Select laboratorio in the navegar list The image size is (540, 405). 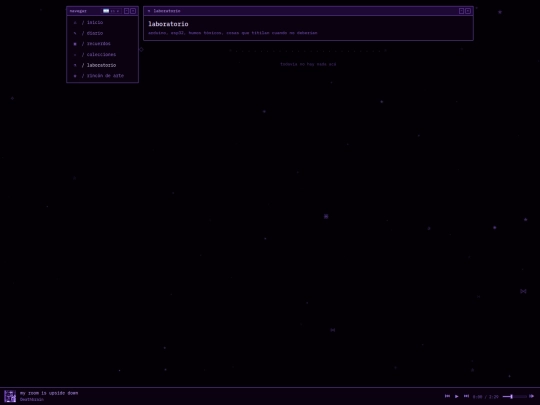102,65
